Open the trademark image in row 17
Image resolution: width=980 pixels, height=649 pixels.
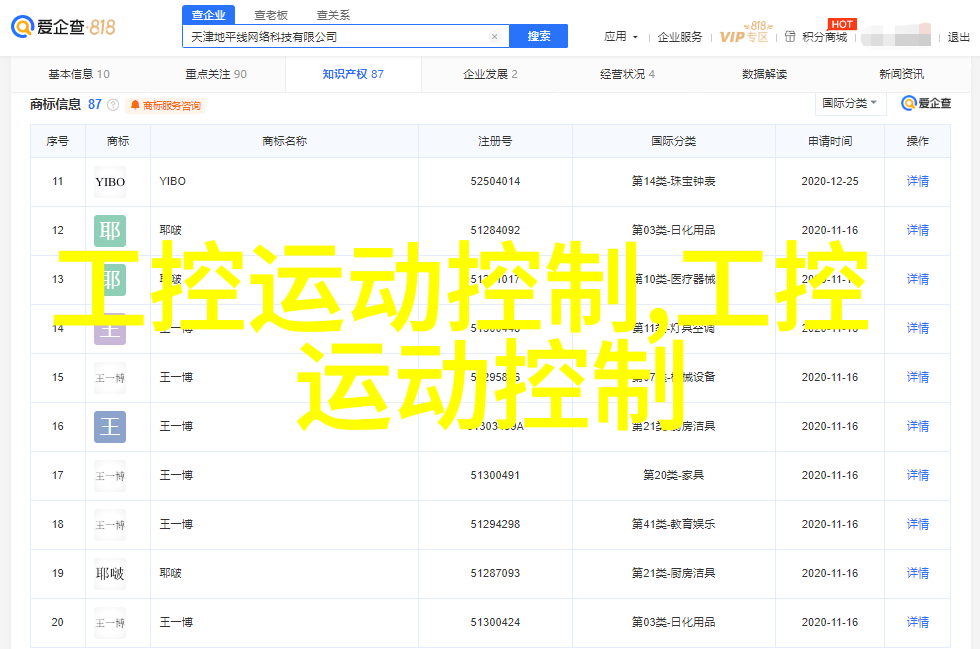point(110,476)
